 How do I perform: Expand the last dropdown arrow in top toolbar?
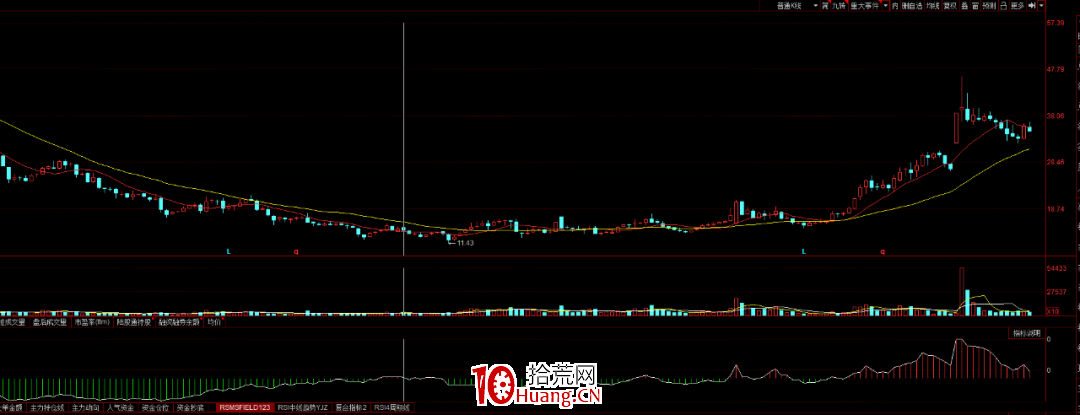pos(1041,6)
